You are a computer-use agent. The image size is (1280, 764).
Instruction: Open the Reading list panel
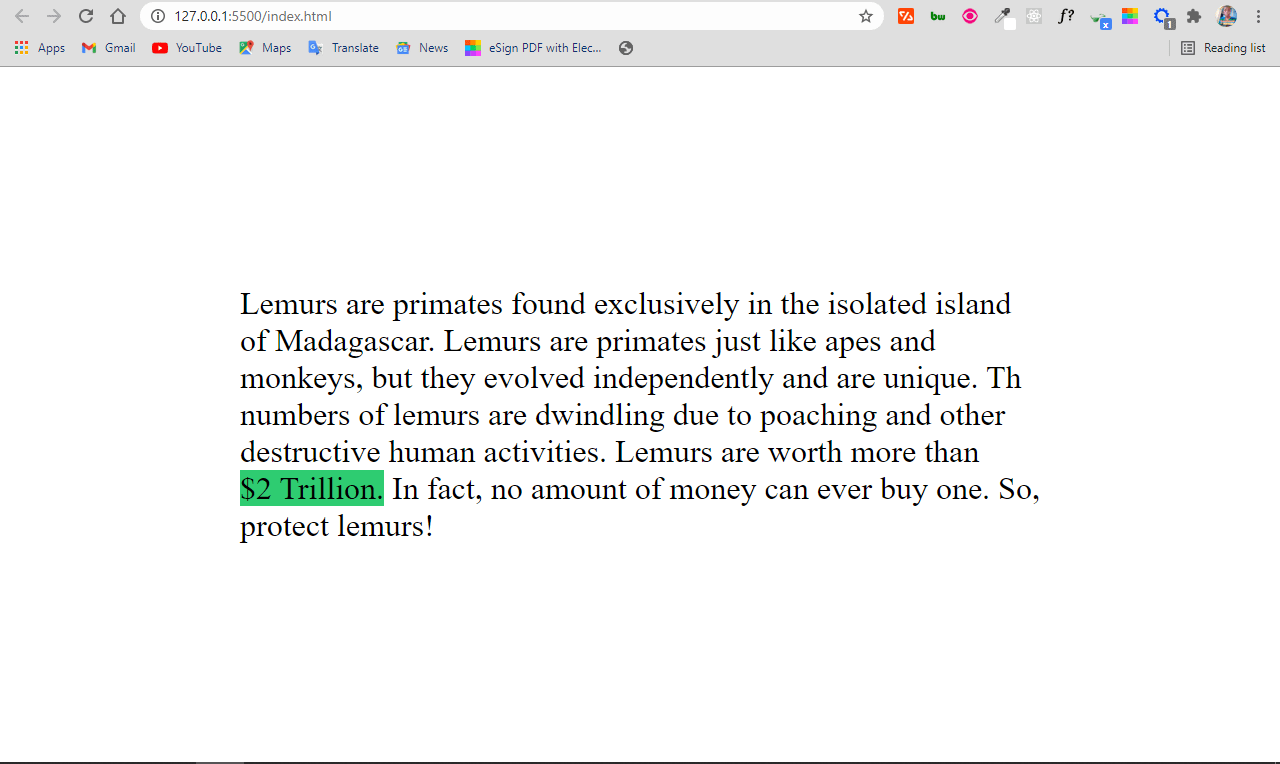point(1223,48)
